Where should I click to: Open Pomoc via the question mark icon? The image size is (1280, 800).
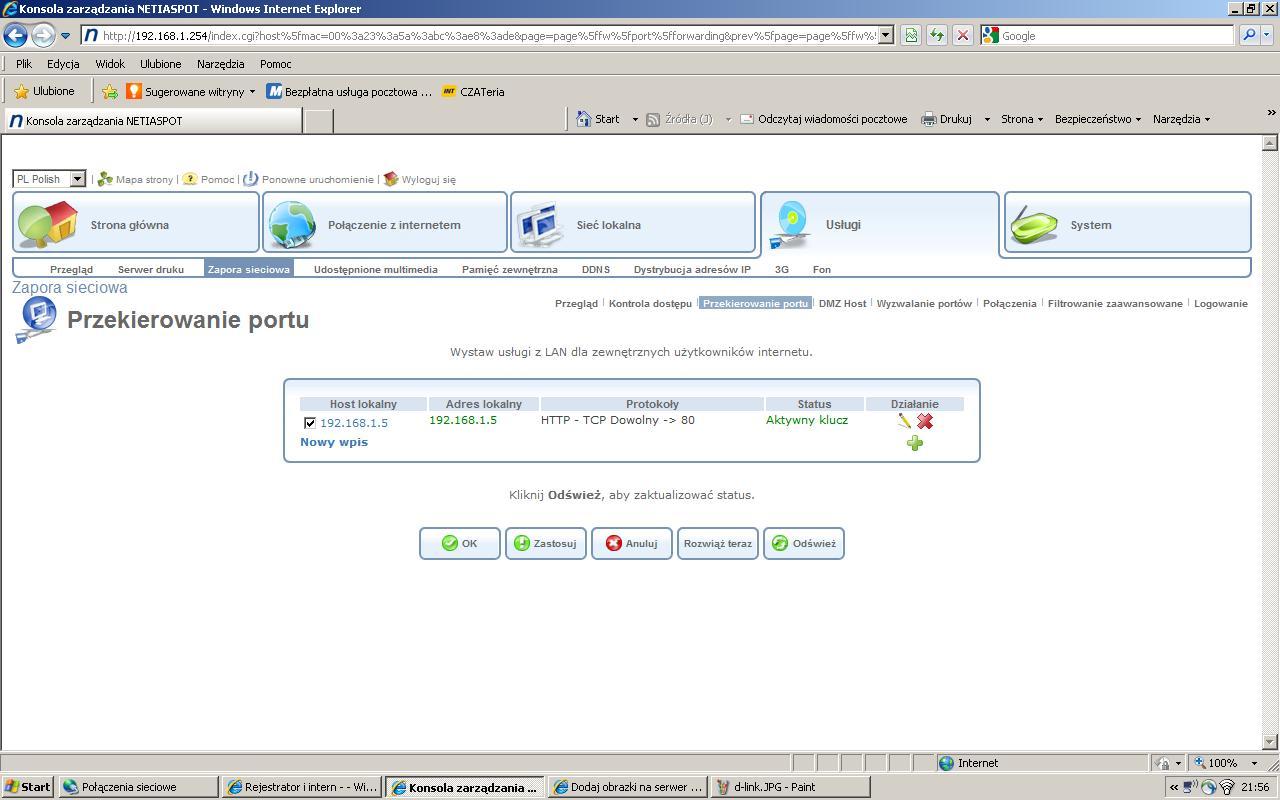(x=189, y=179)
